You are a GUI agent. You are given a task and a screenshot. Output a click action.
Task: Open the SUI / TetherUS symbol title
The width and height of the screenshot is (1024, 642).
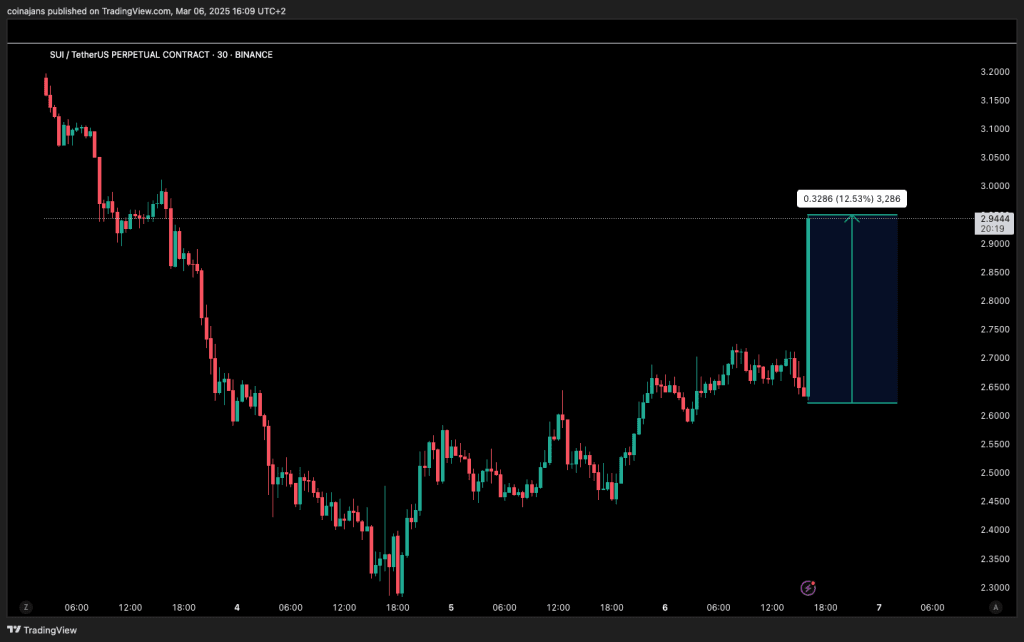161,55
